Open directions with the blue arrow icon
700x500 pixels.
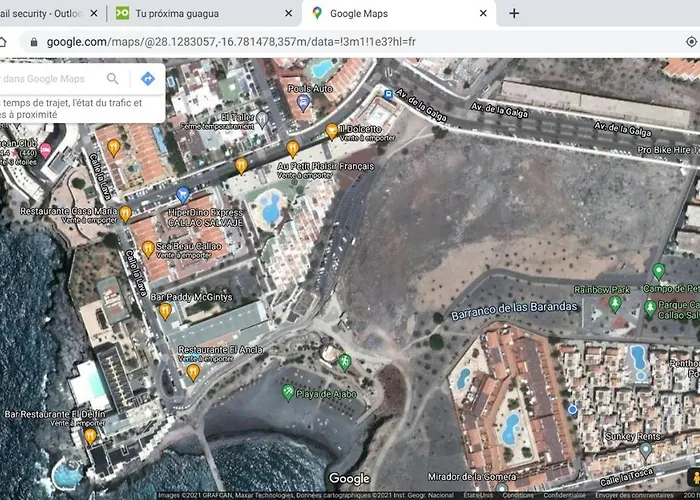click(x=148, y=79)
